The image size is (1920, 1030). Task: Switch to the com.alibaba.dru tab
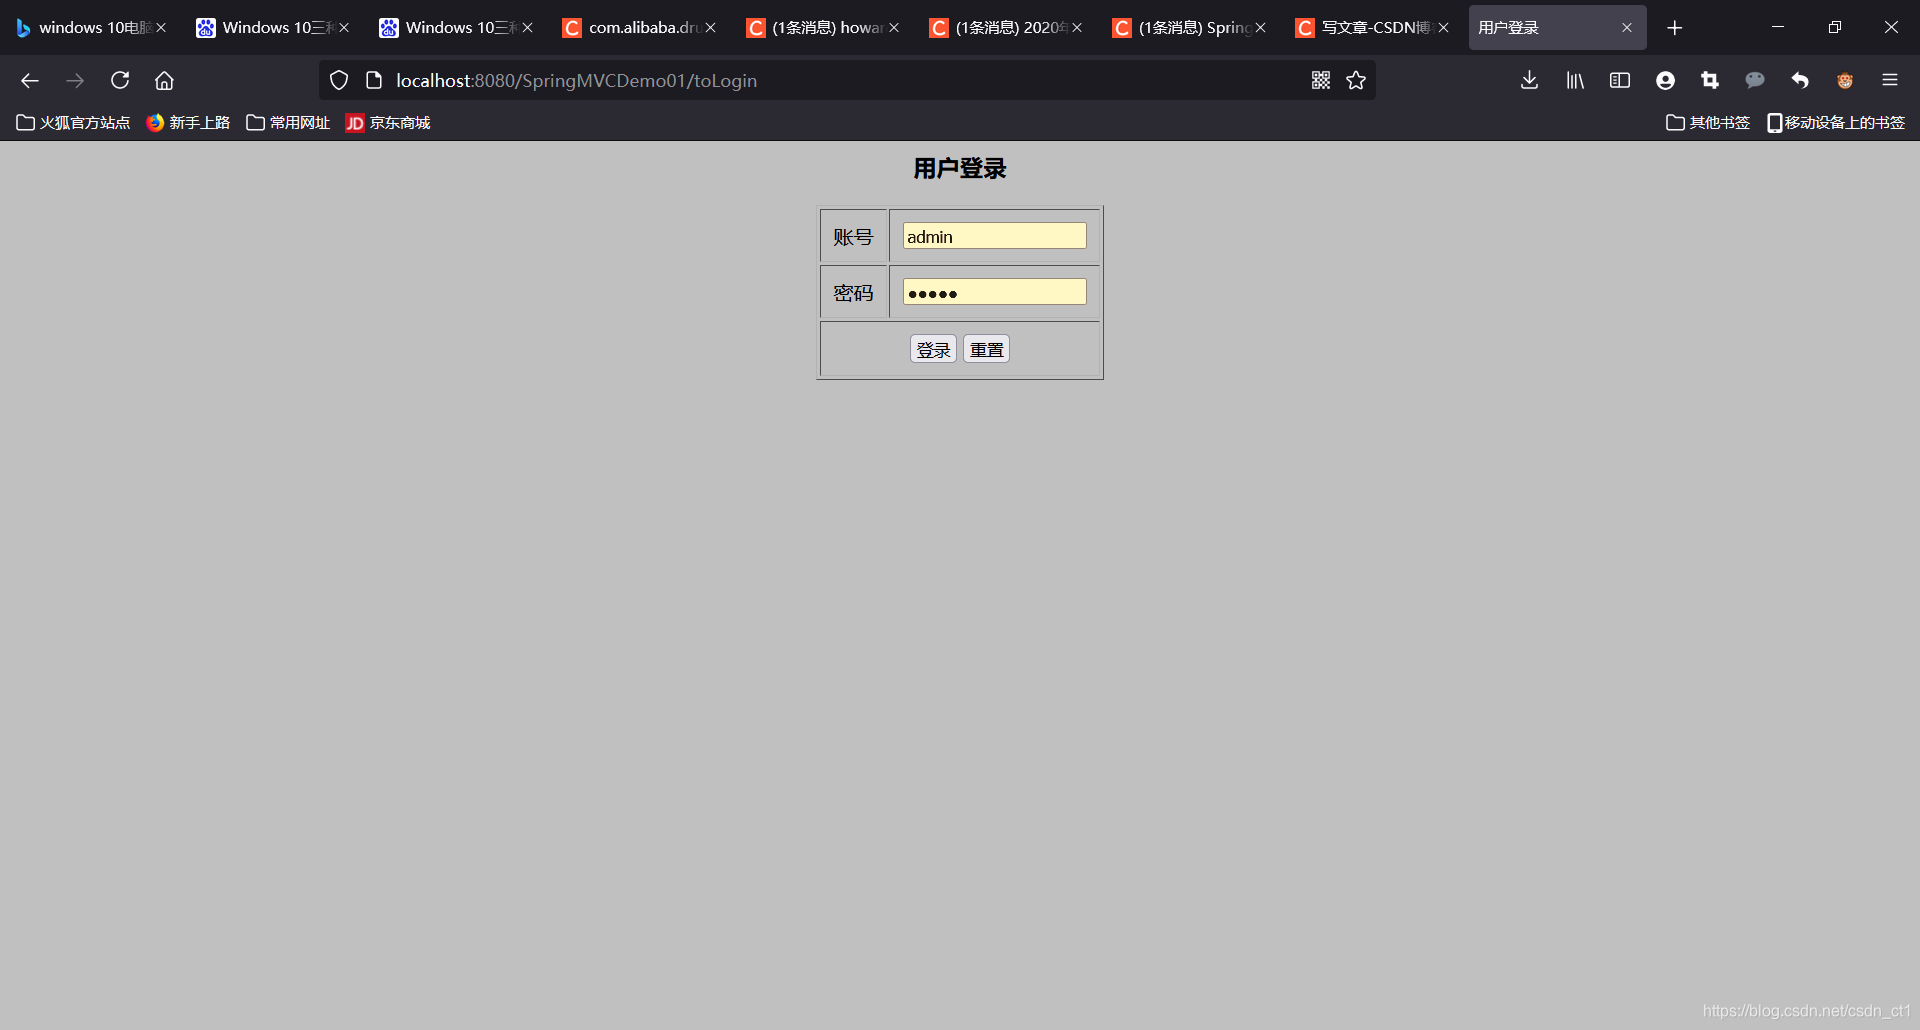coord(638,27)
